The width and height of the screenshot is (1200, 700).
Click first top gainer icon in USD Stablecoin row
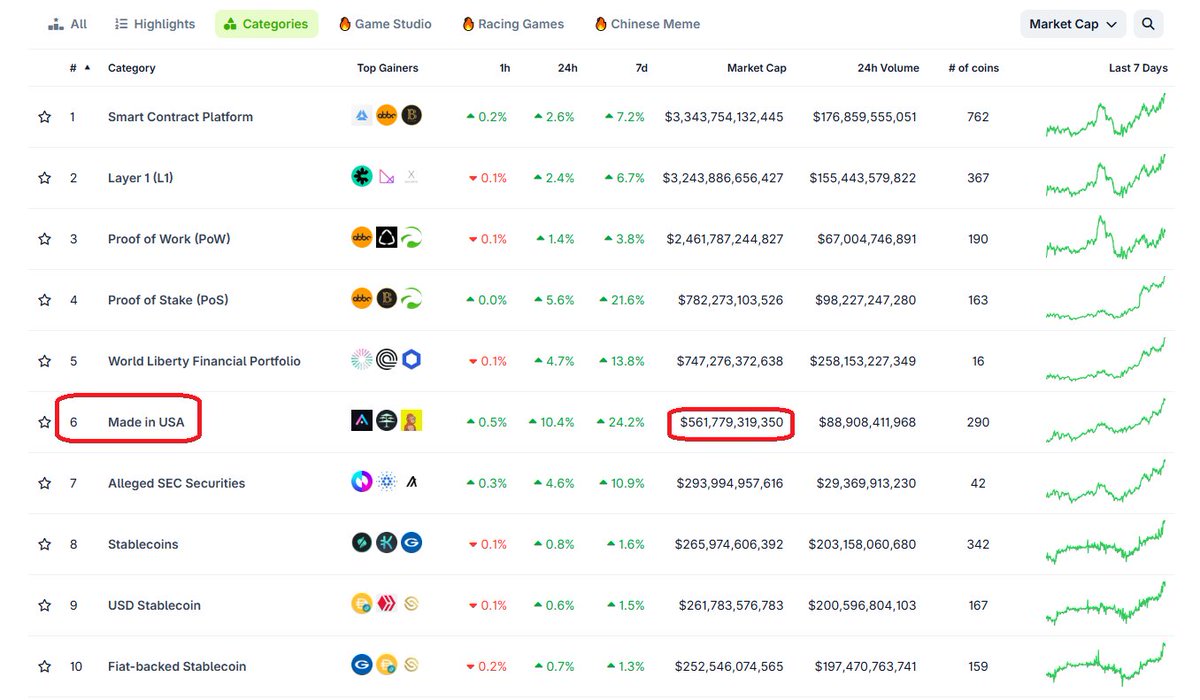tap(362, 604)
